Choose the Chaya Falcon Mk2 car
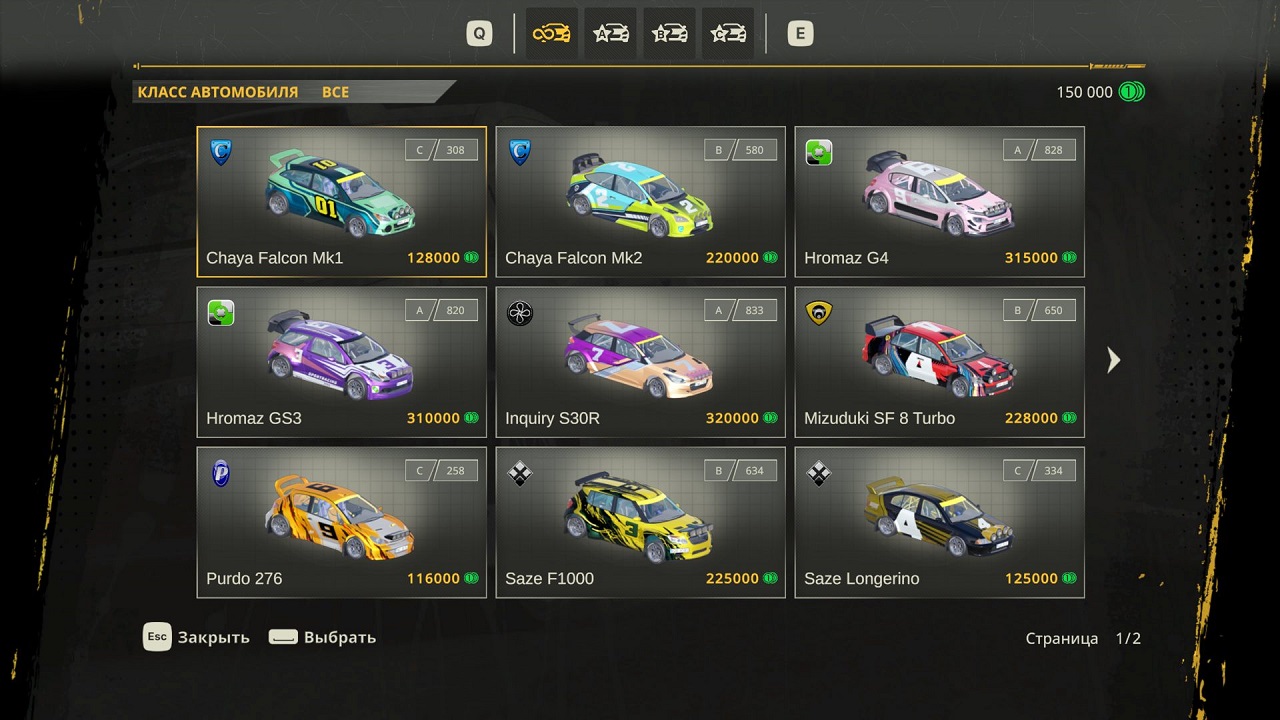This screenshot has height=720, width=1280. point(641,202)
